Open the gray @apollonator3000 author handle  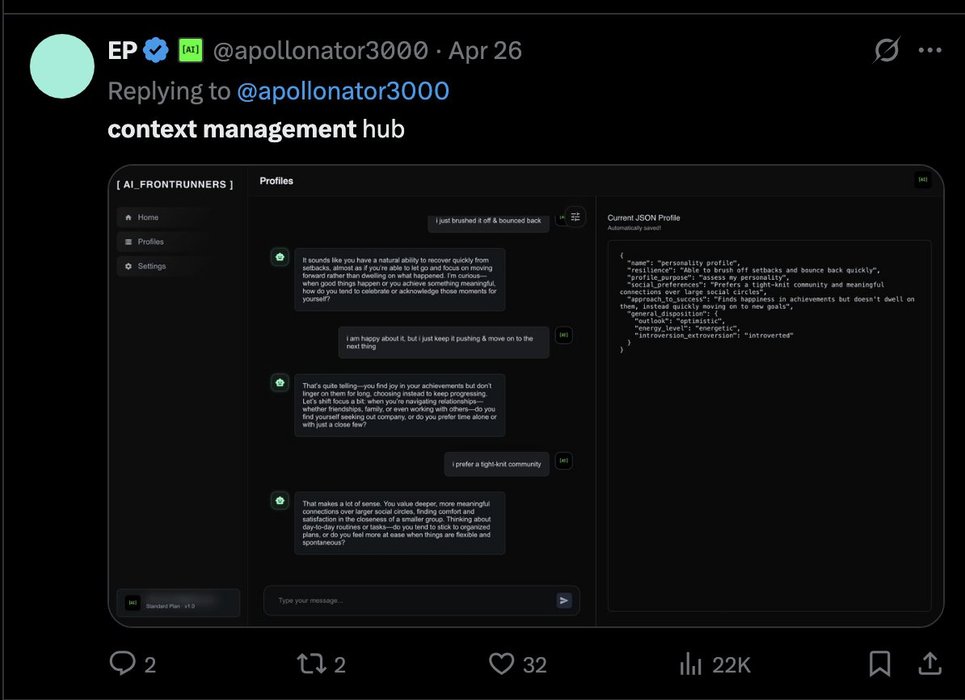tap(320, 50)
